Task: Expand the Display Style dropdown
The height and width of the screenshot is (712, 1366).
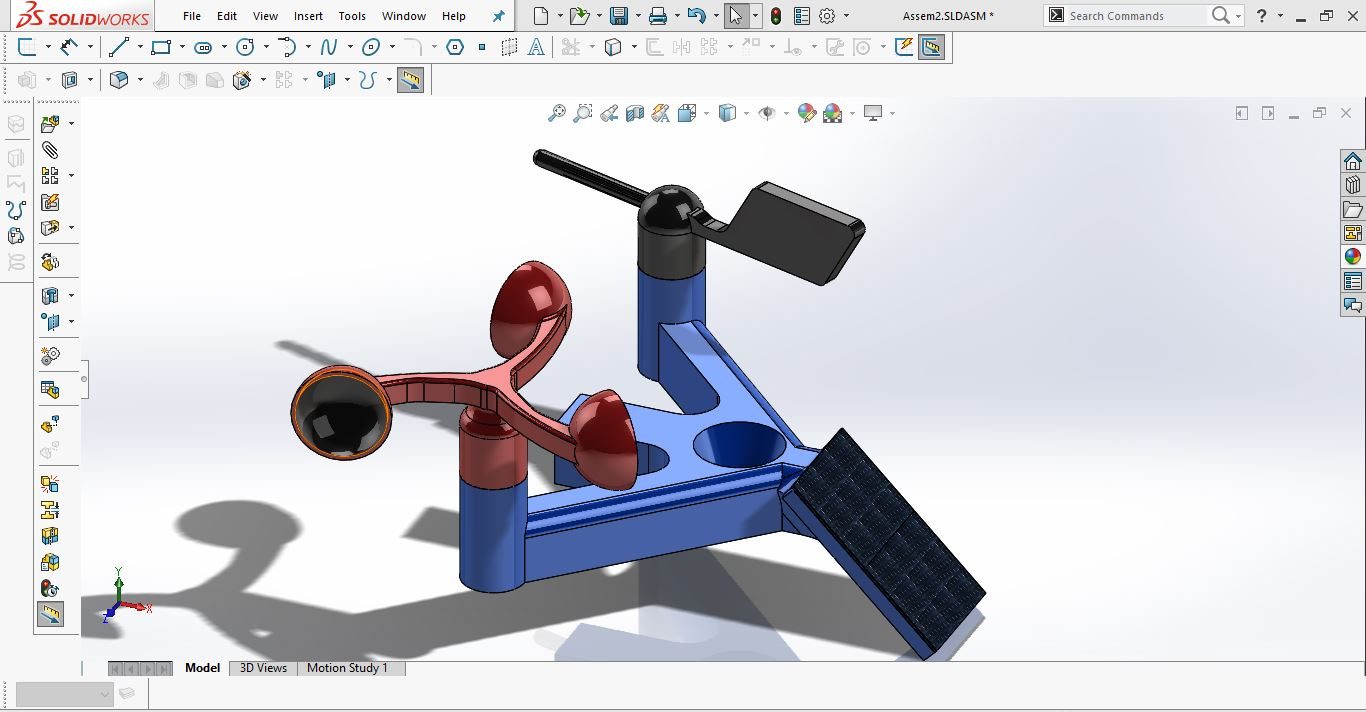Action: tap(746, 114)
